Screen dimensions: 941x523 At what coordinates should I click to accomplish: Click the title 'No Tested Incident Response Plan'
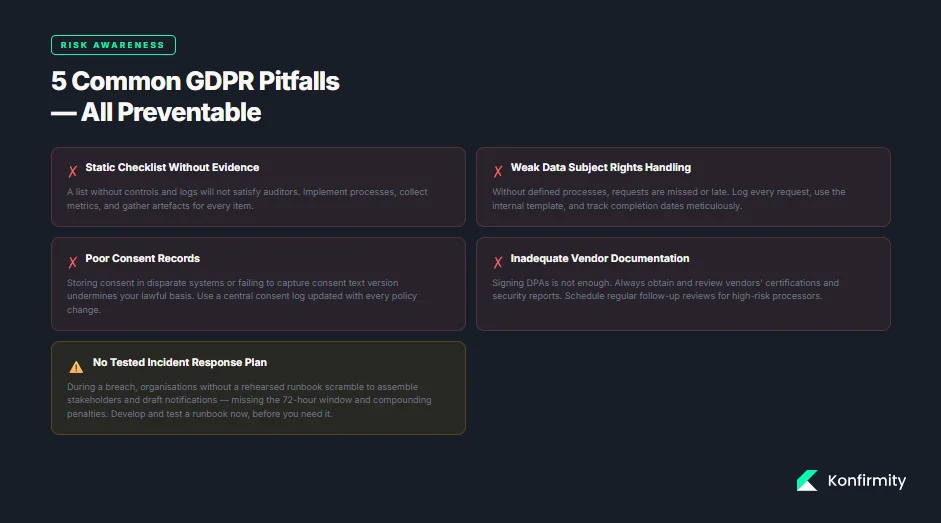point(179,362)
